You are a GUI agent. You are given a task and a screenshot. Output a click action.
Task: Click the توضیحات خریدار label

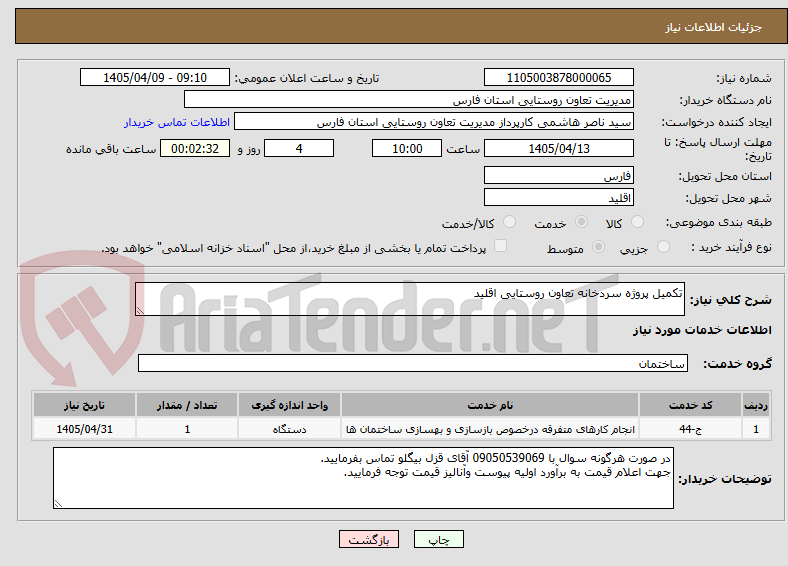pos(725,479)
